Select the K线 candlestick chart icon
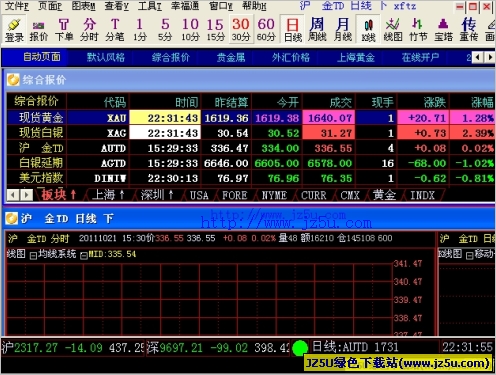 [x=368, y=30]
